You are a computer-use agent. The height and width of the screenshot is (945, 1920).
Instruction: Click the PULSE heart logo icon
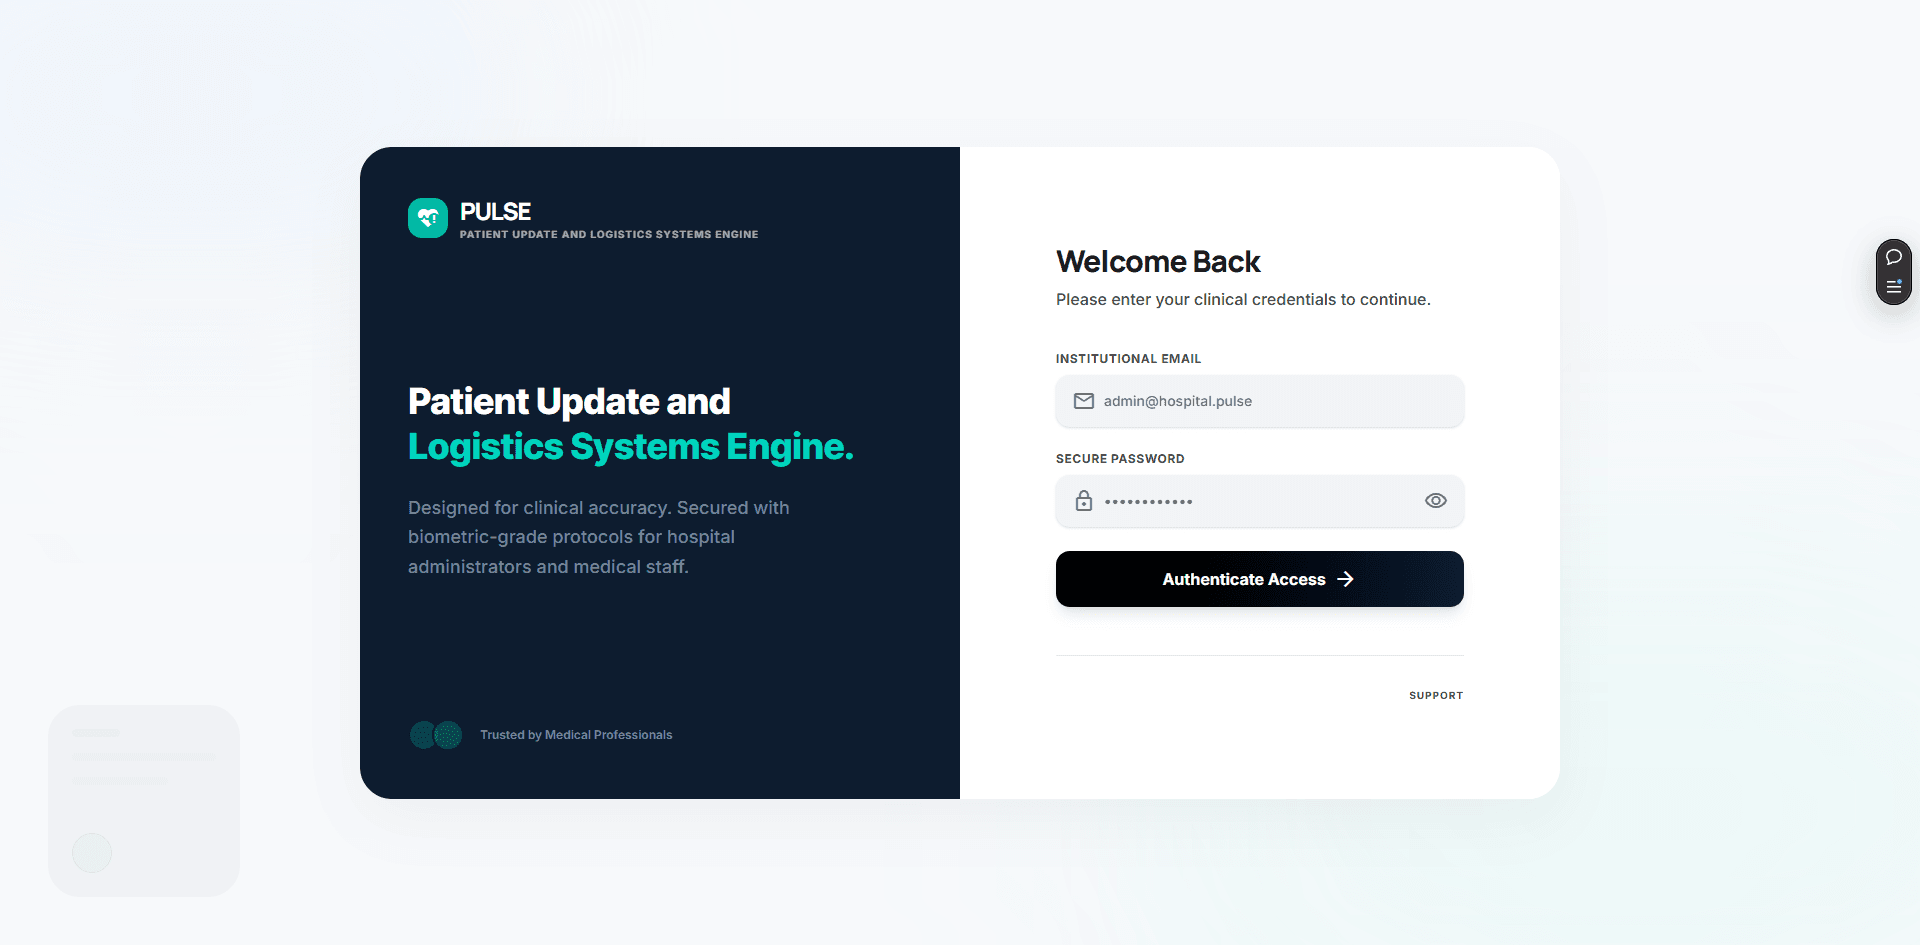tap(428, 218)
